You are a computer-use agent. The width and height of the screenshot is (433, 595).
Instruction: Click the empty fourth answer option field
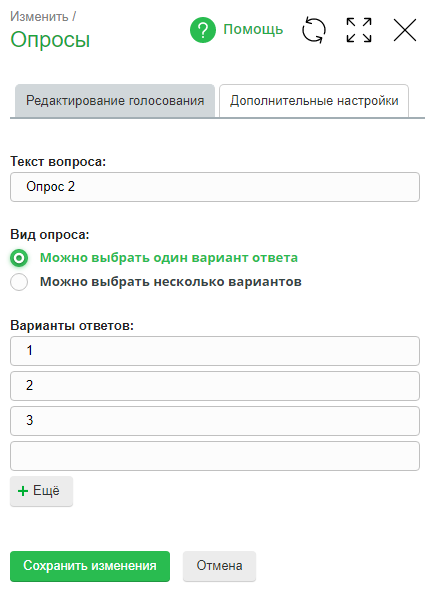pyautogui.click(x=215, y=456)
